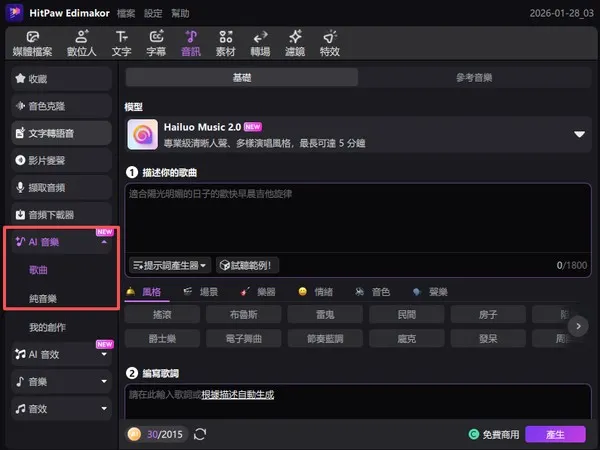The image size is (600, 450).
Task: Toggle the 民間 style tag
Action: click(406, 315)
